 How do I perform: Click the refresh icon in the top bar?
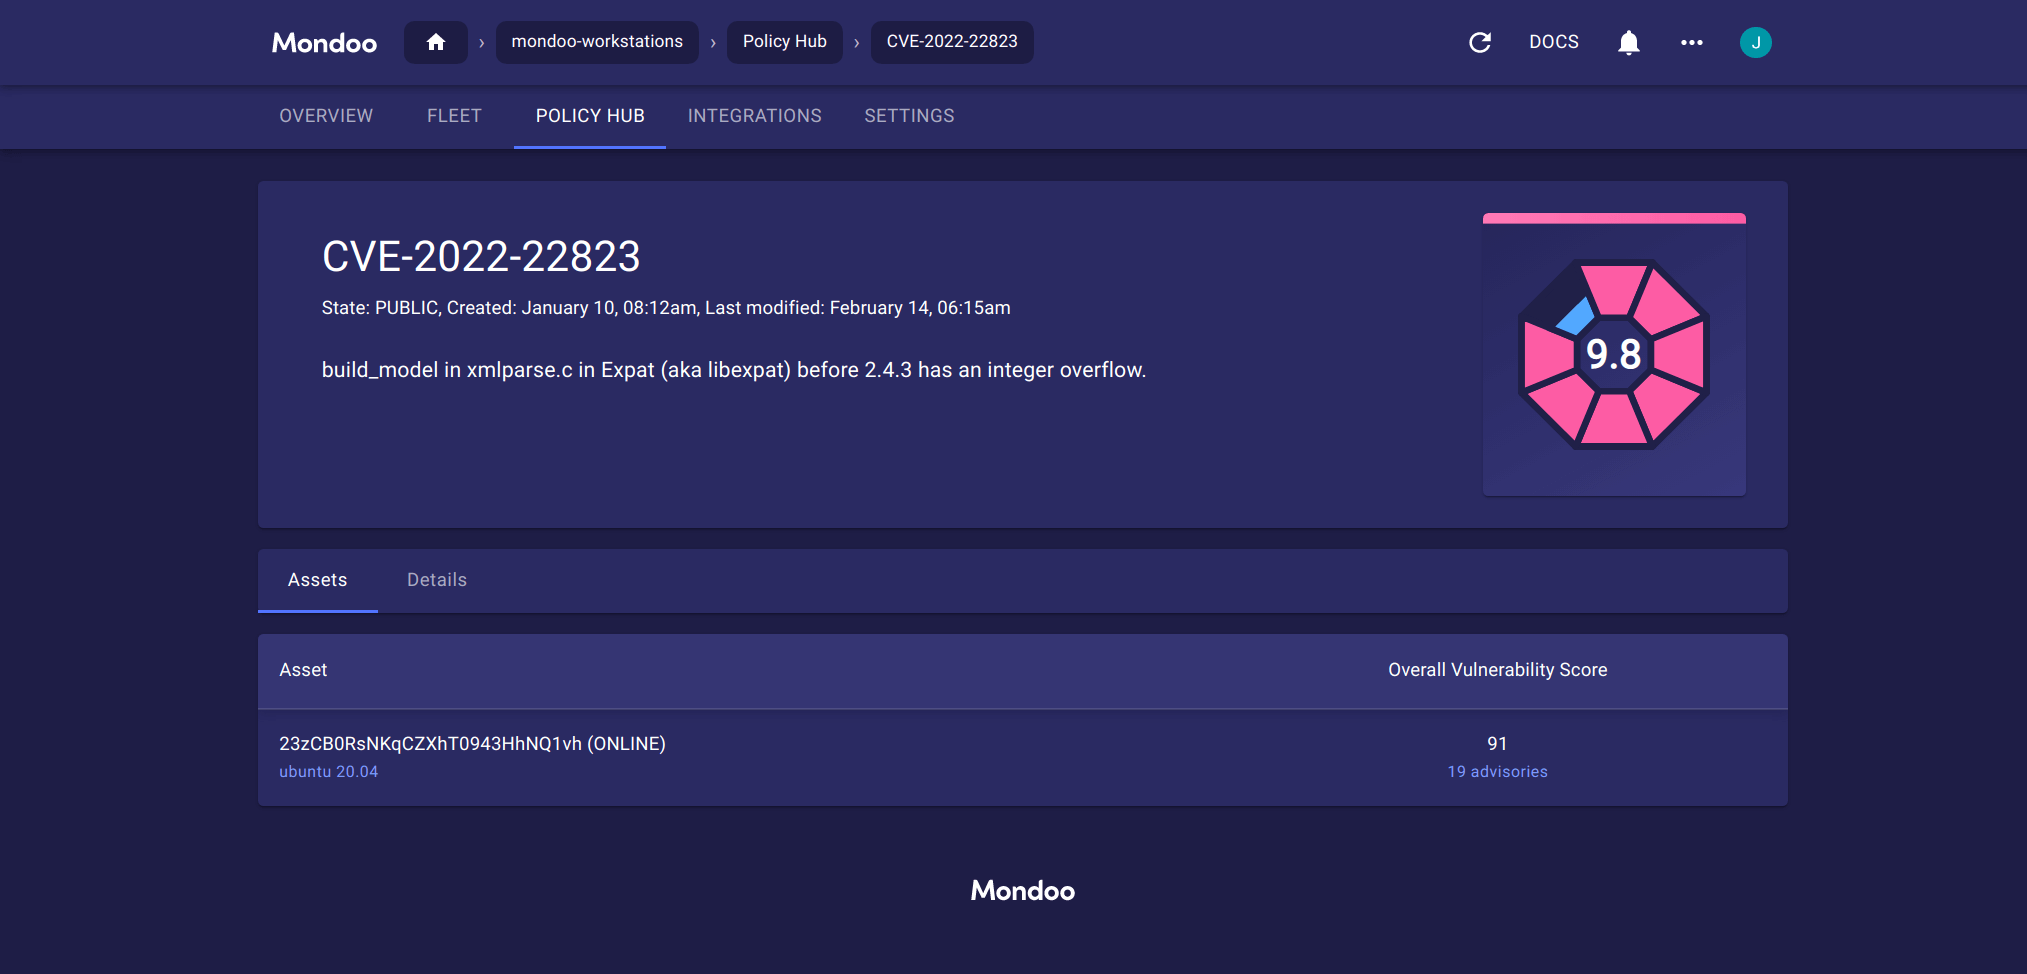point(1479,42)
